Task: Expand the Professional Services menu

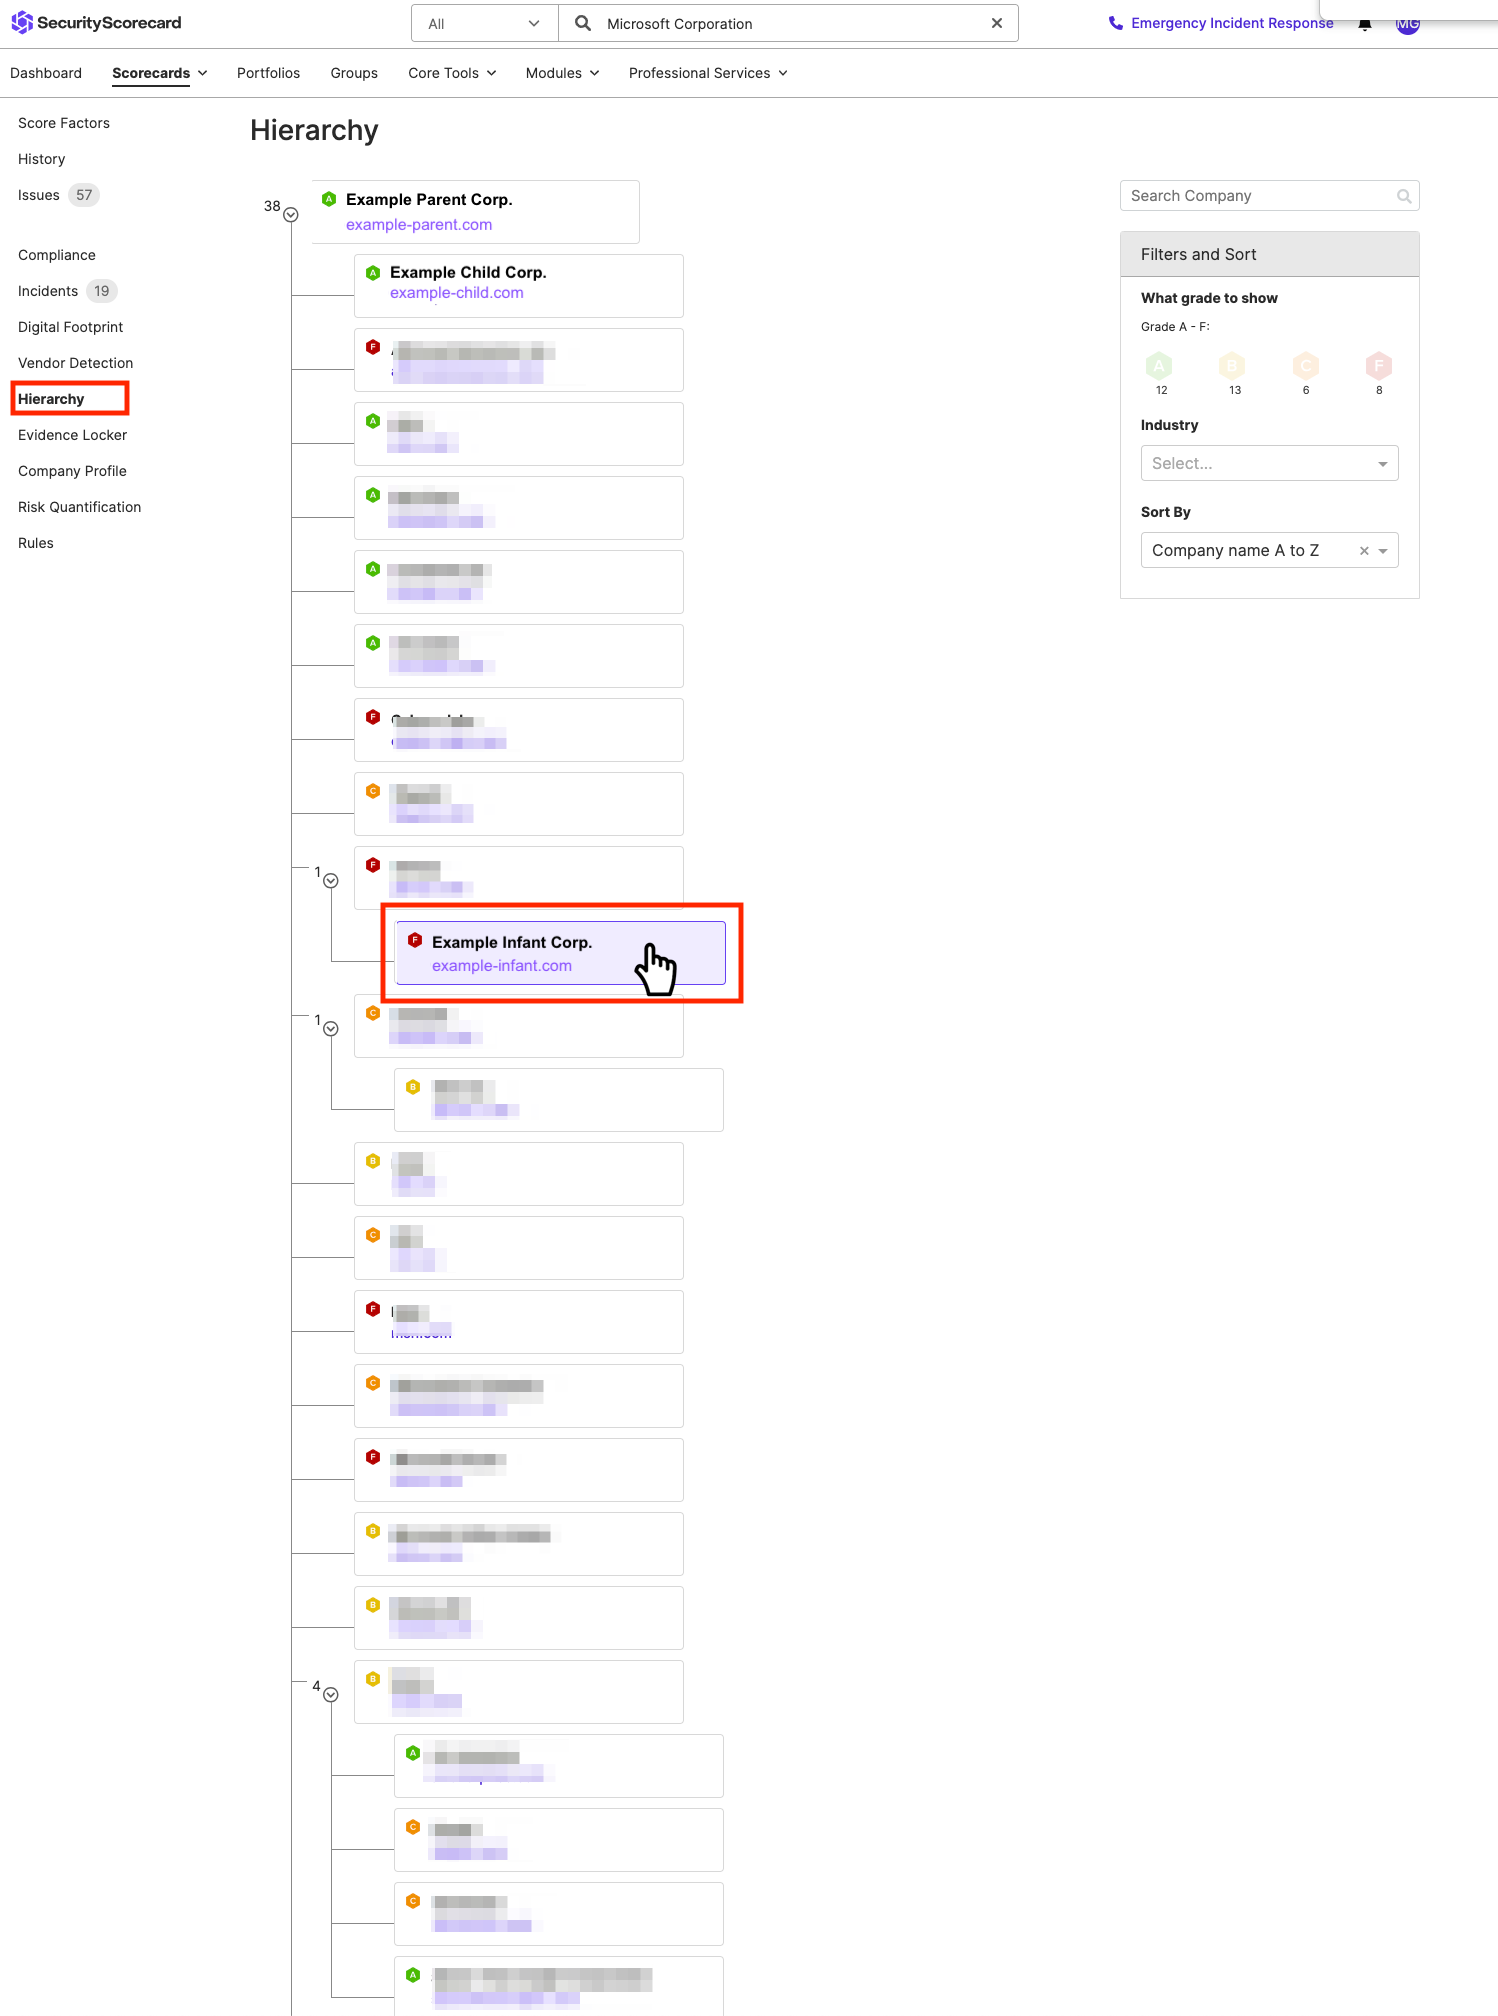Action: pos(708,73)
